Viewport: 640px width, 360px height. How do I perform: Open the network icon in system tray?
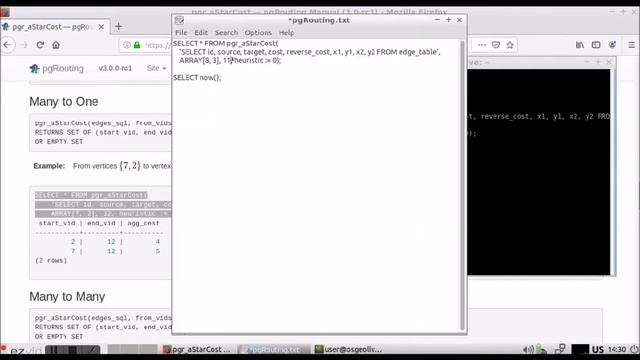560,349
